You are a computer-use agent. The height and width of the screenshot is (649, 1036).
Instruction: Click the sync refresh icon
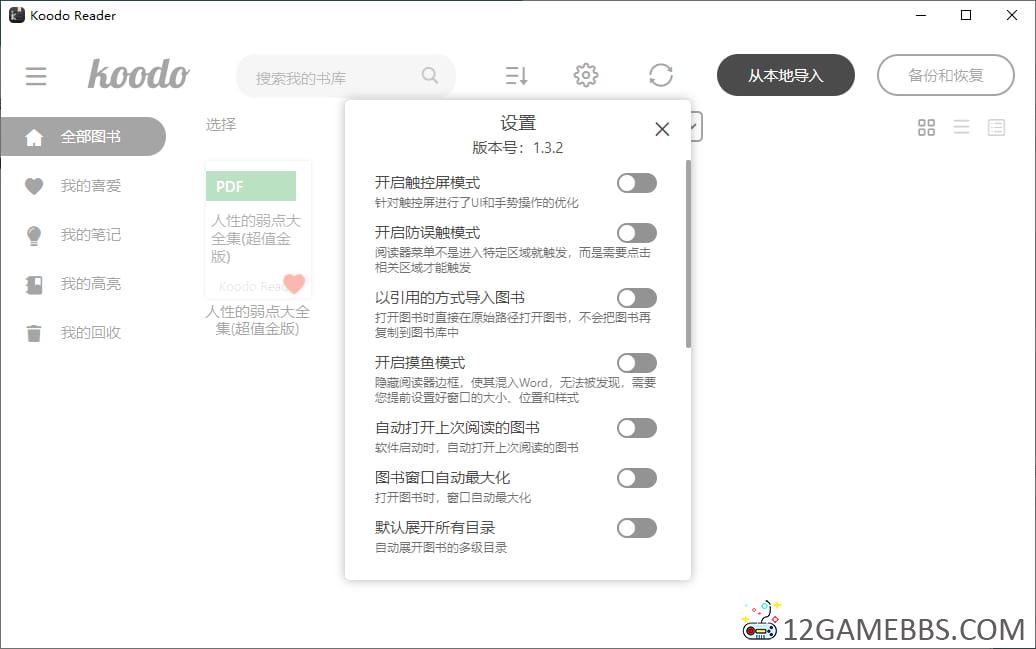point(660,75)
